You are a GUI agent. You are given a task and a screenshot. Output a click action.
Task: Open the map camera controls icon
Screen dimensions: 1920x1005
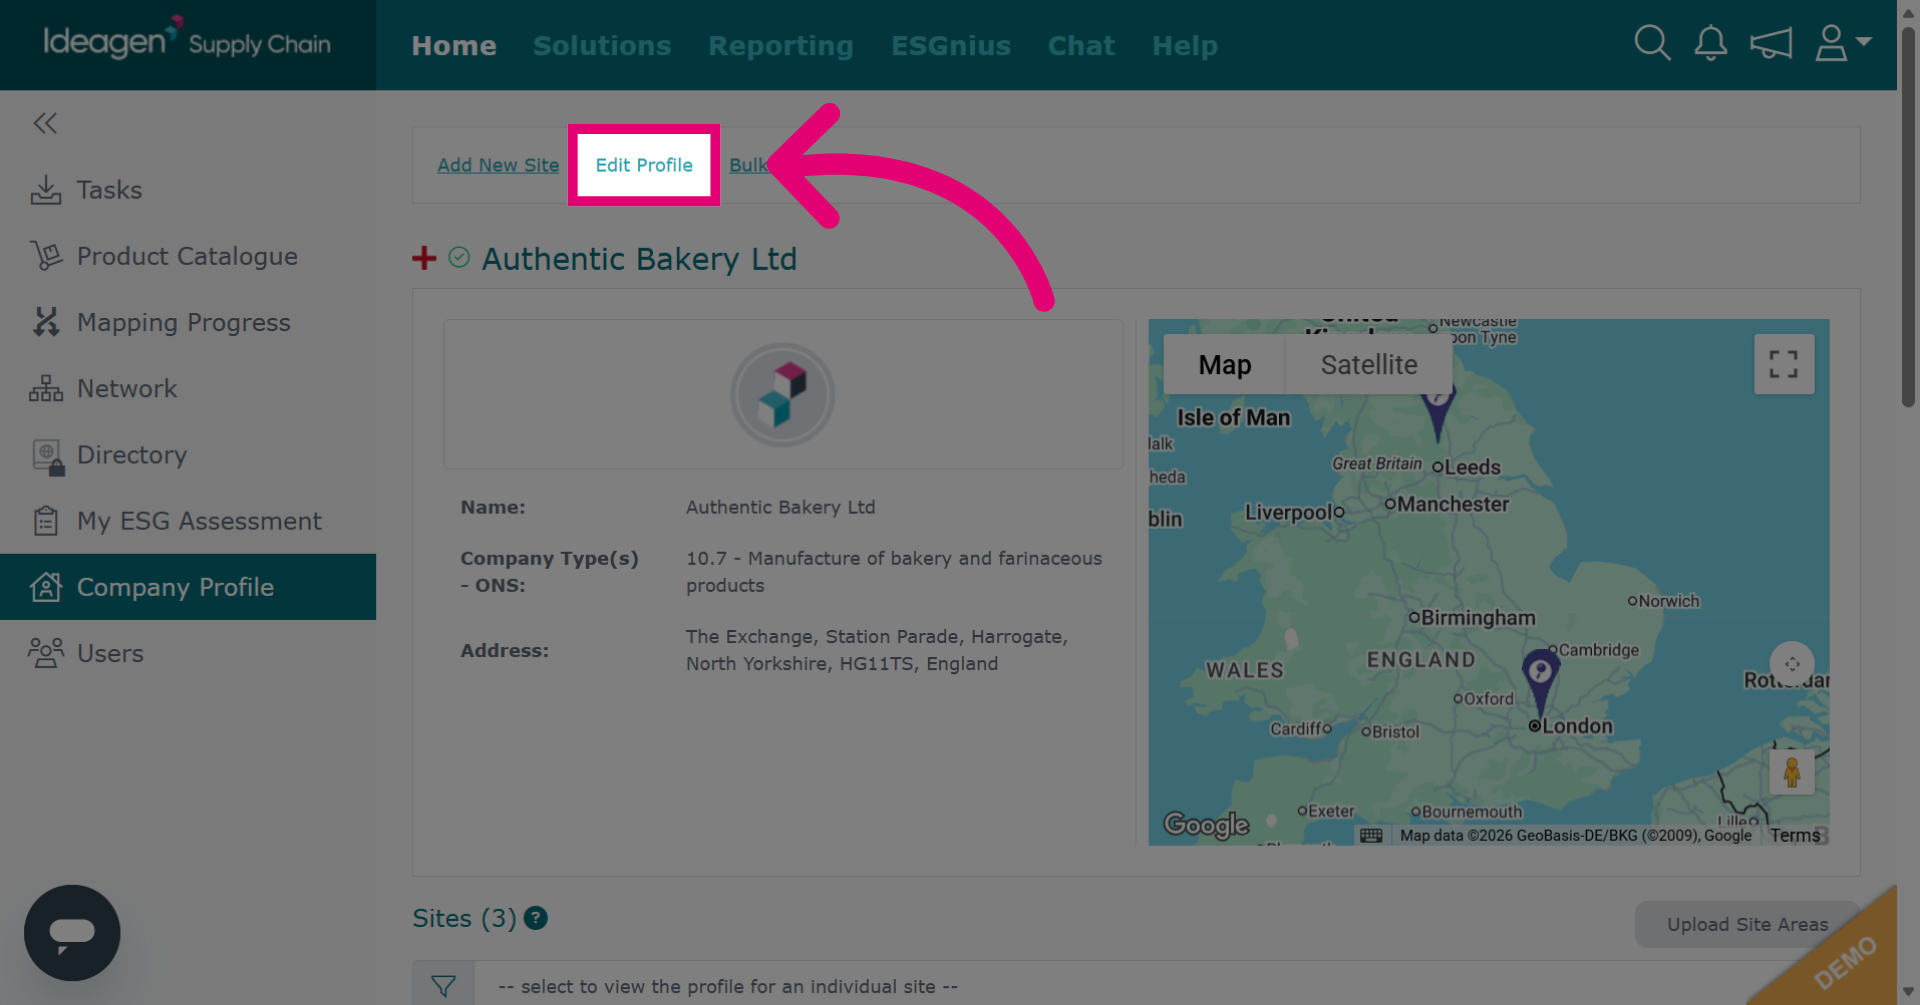(1792, 664)
